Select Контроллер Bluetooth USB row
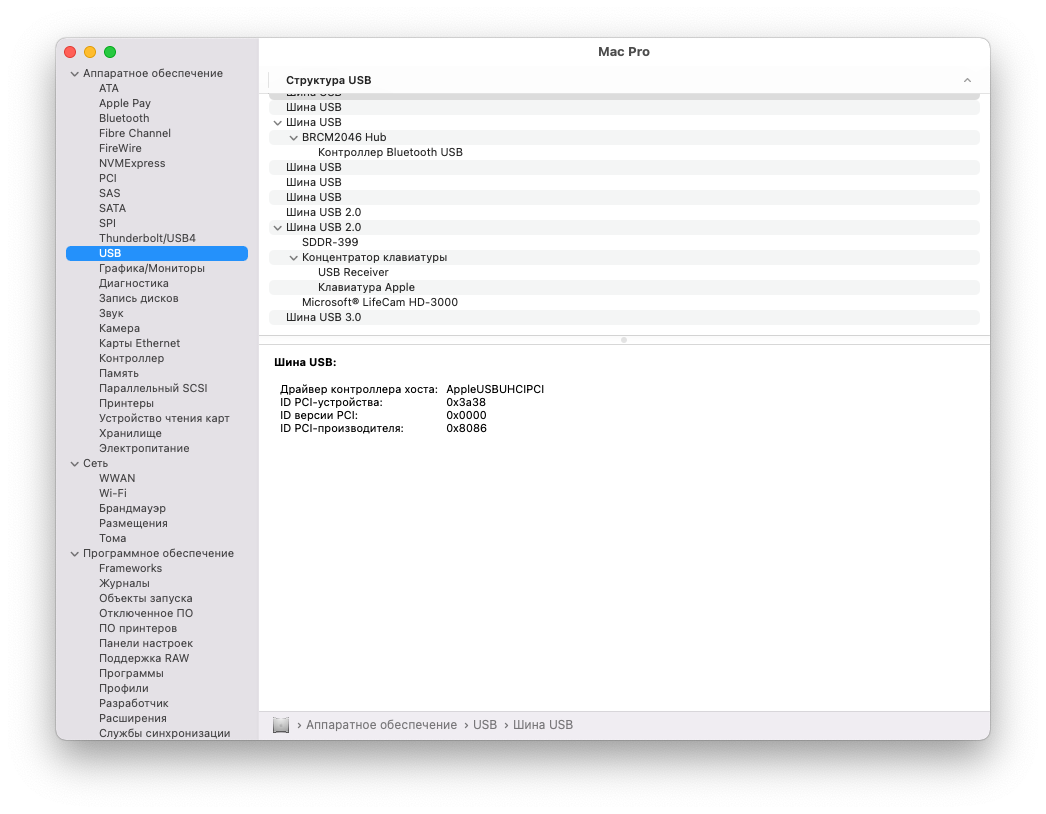The width and height of the screenshot is (1046, 814). click(x=624, y=153)
